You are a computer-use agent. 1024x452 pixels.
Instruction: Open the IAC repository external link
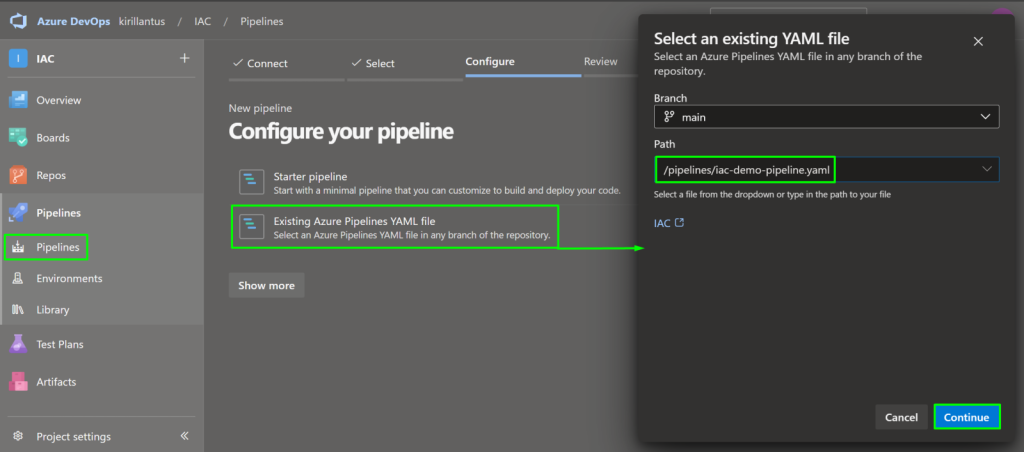(x=669, y=223)
